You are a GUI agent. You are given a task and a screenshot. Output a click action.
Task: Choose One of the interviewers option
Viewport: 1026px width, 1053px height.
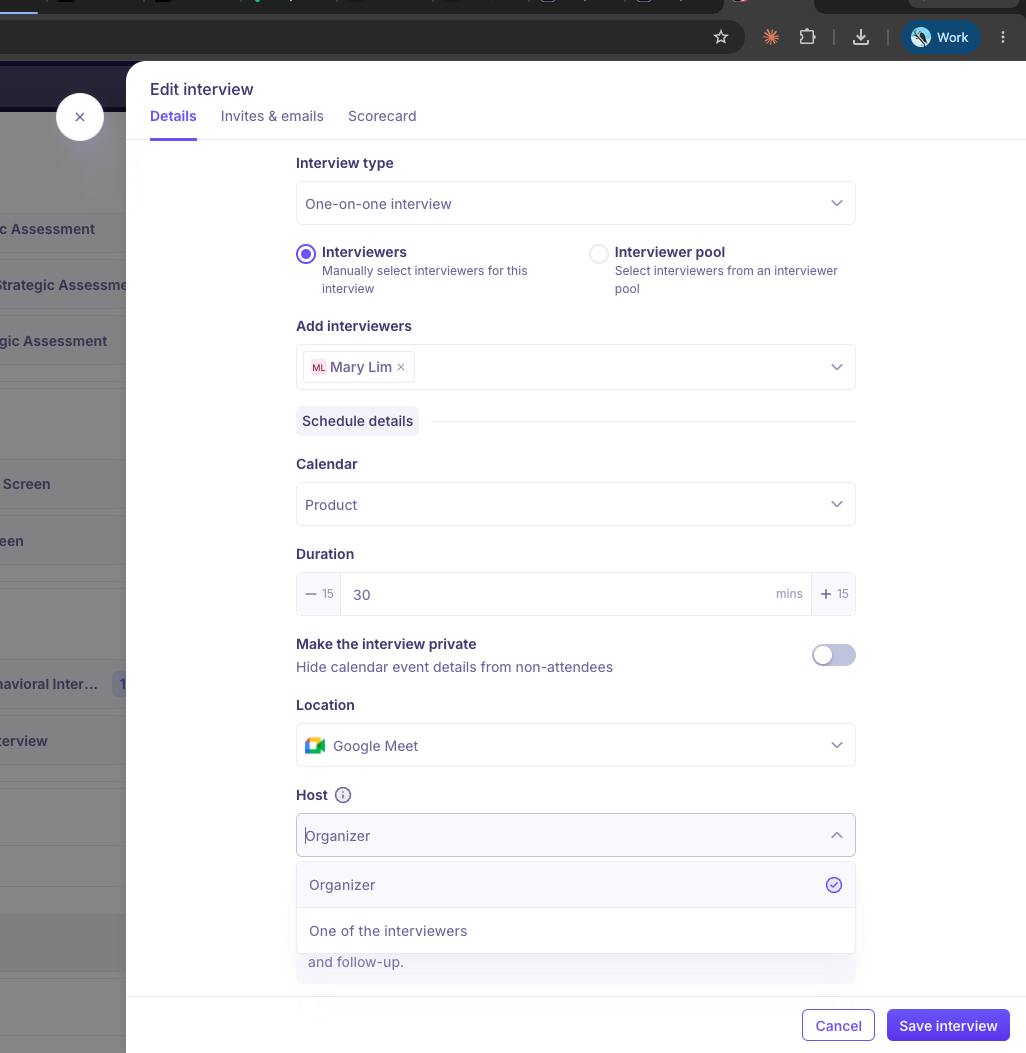[575, 931]
